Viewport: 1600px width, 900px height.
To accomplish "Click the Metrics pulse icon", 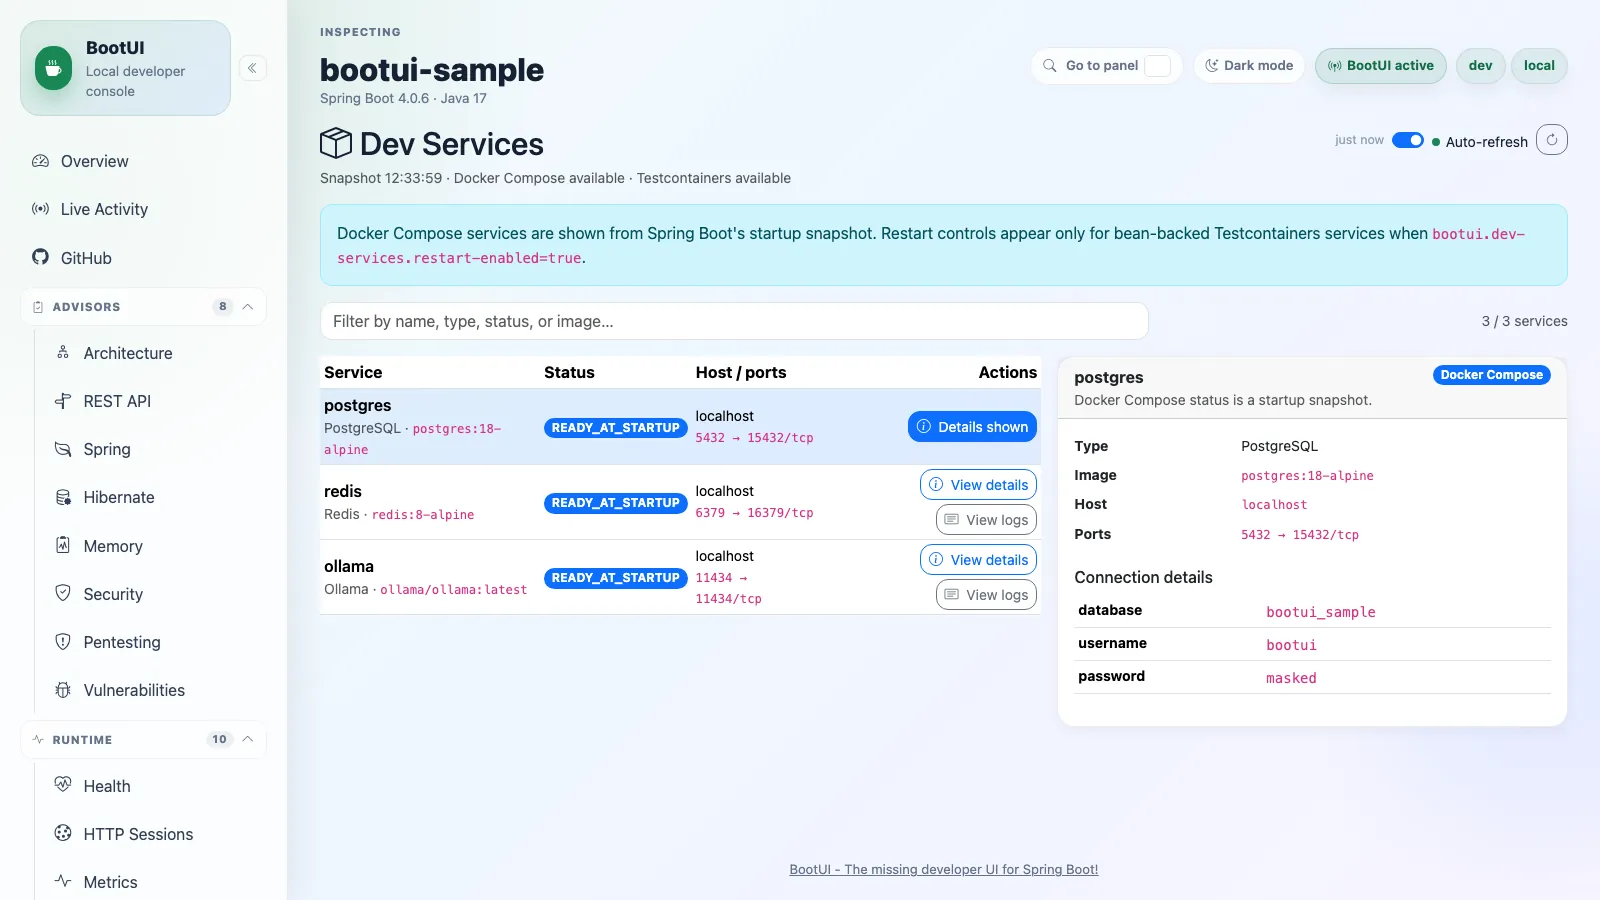I will coord(63,881).
